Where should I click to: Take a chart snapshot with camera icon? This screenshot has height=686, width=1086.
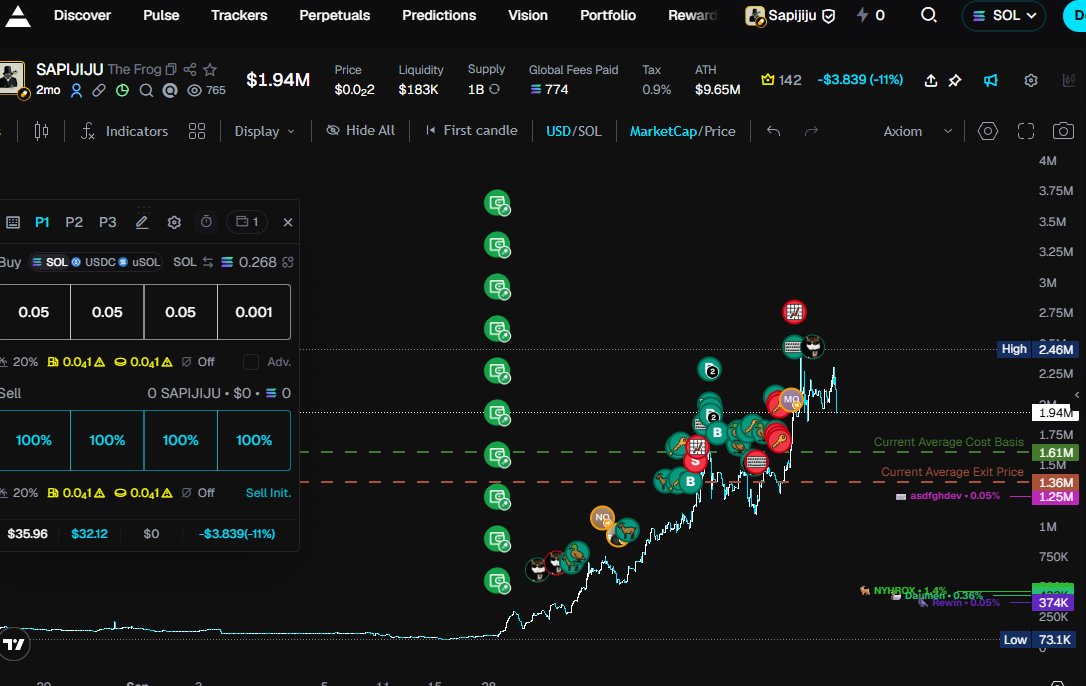pos(1063,131)
